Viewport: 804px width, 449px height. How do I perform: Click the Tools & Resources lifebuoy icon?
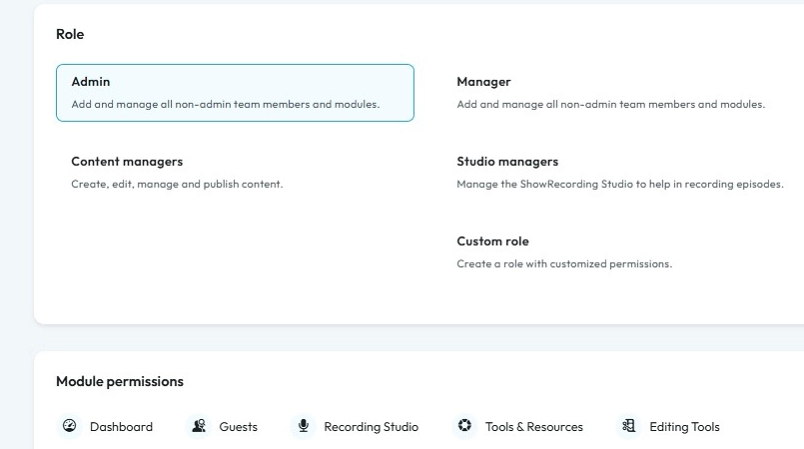[464, 427]
